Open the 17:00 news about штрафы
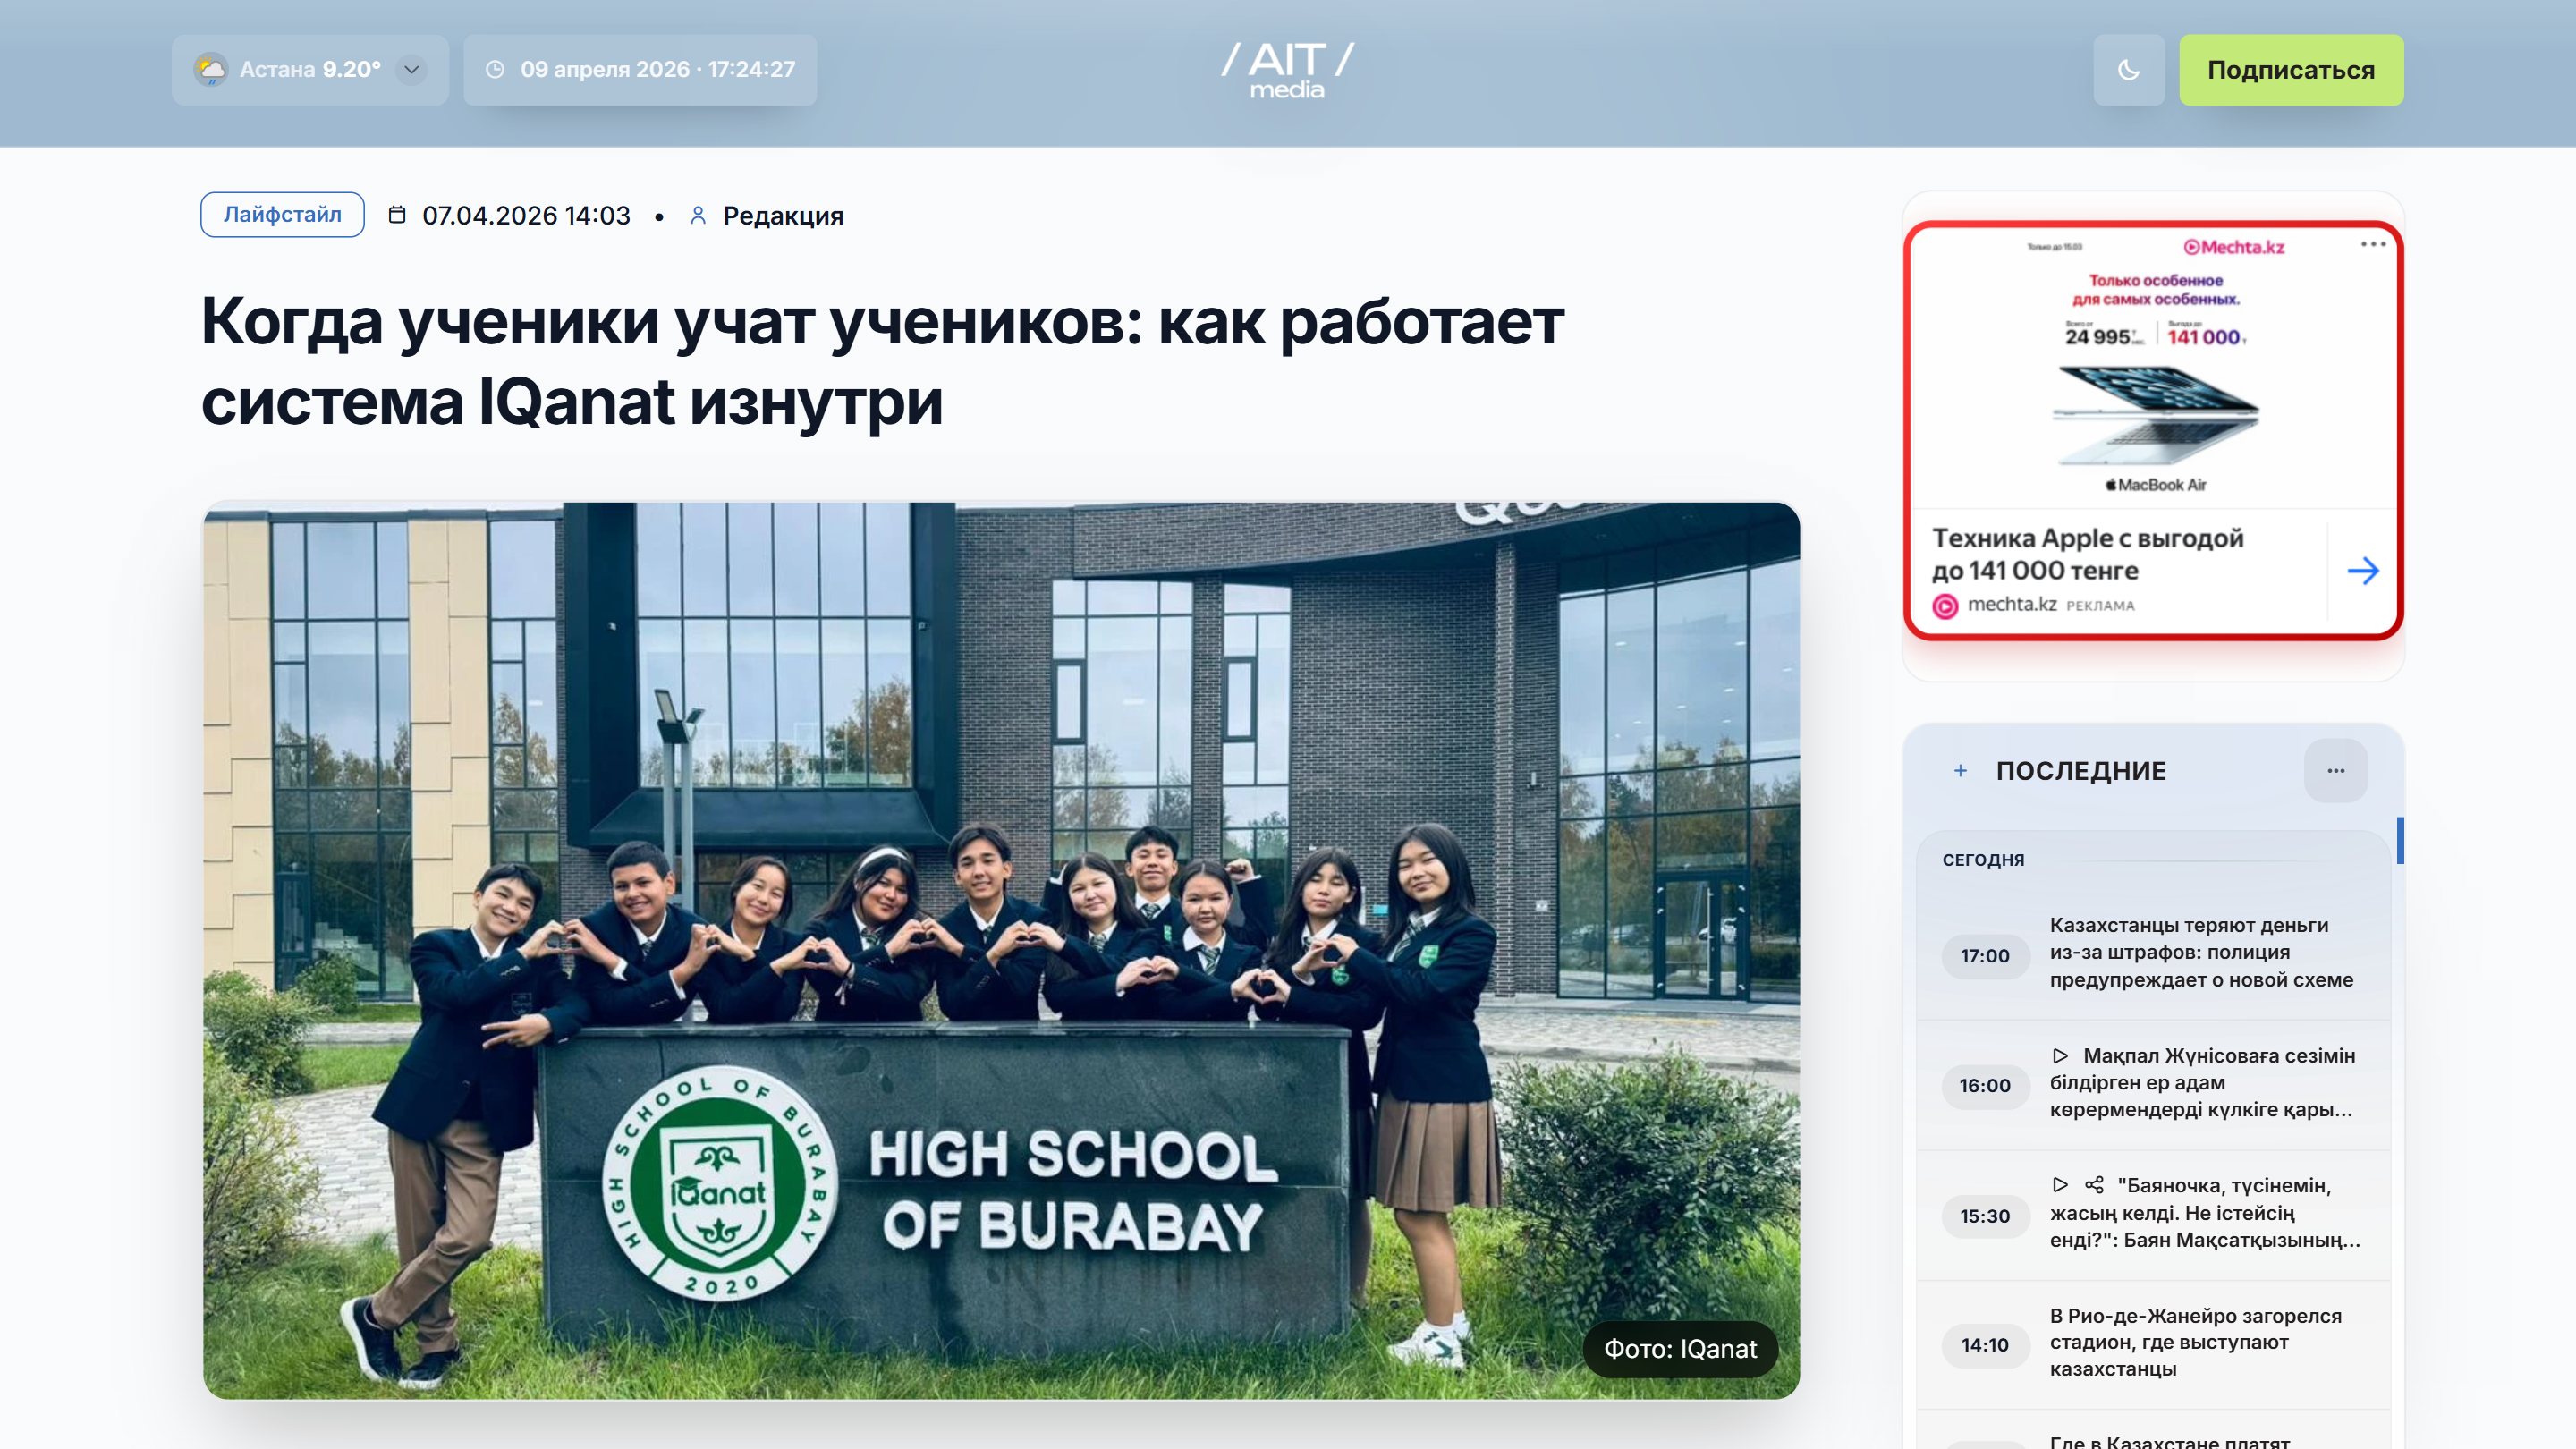This screenshot has width=2576, height=1449. coord(2201,952)
